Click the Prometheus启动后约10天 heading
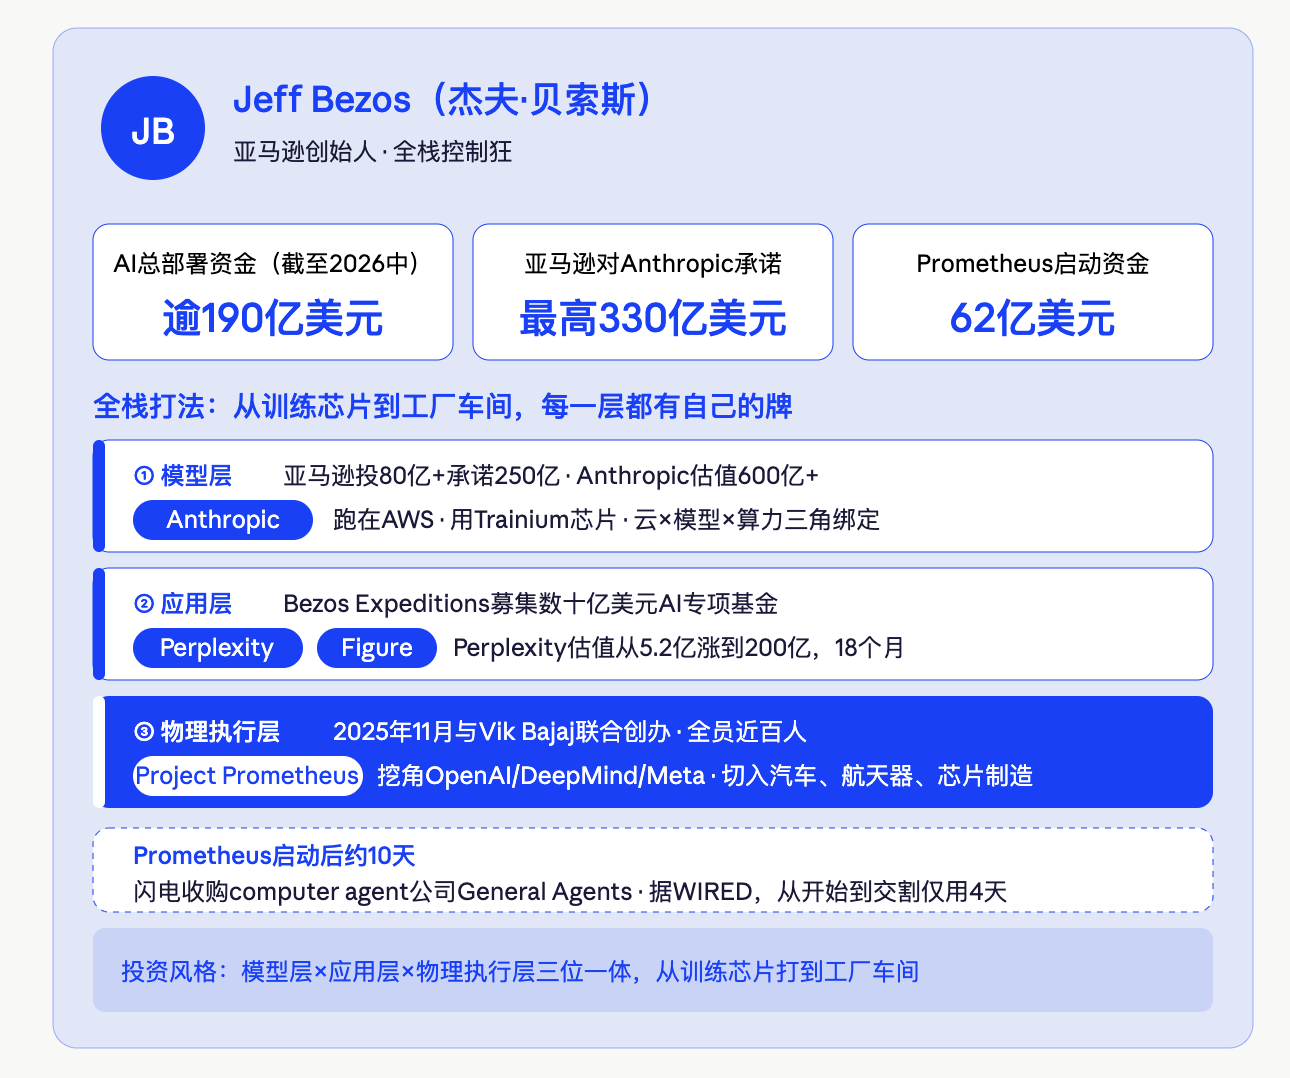 click(x=274, y=856)
